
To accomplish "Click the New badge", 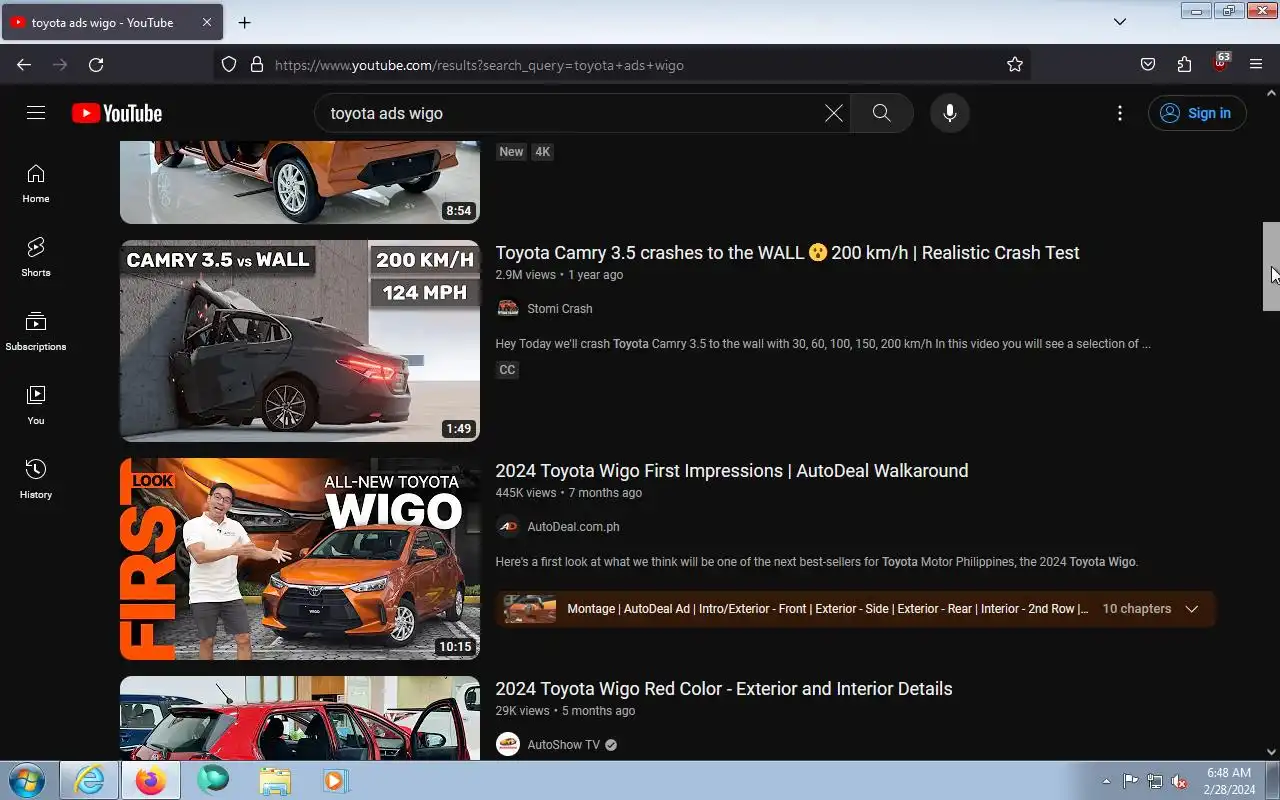I will 511,152.
